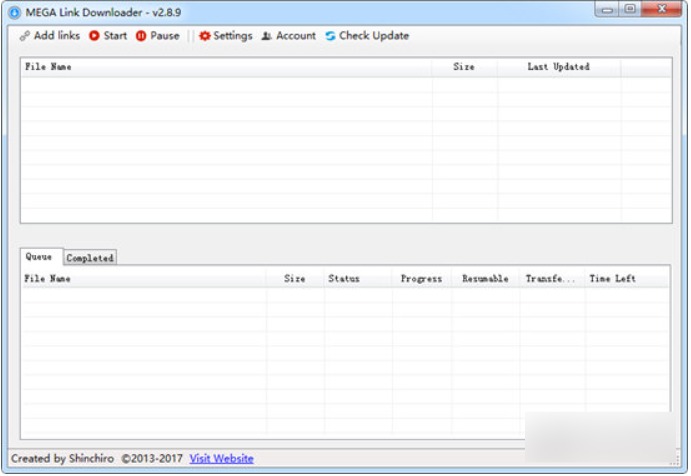Click the Transfe... column header
691x476 pixels.
[x=552, y=279]
